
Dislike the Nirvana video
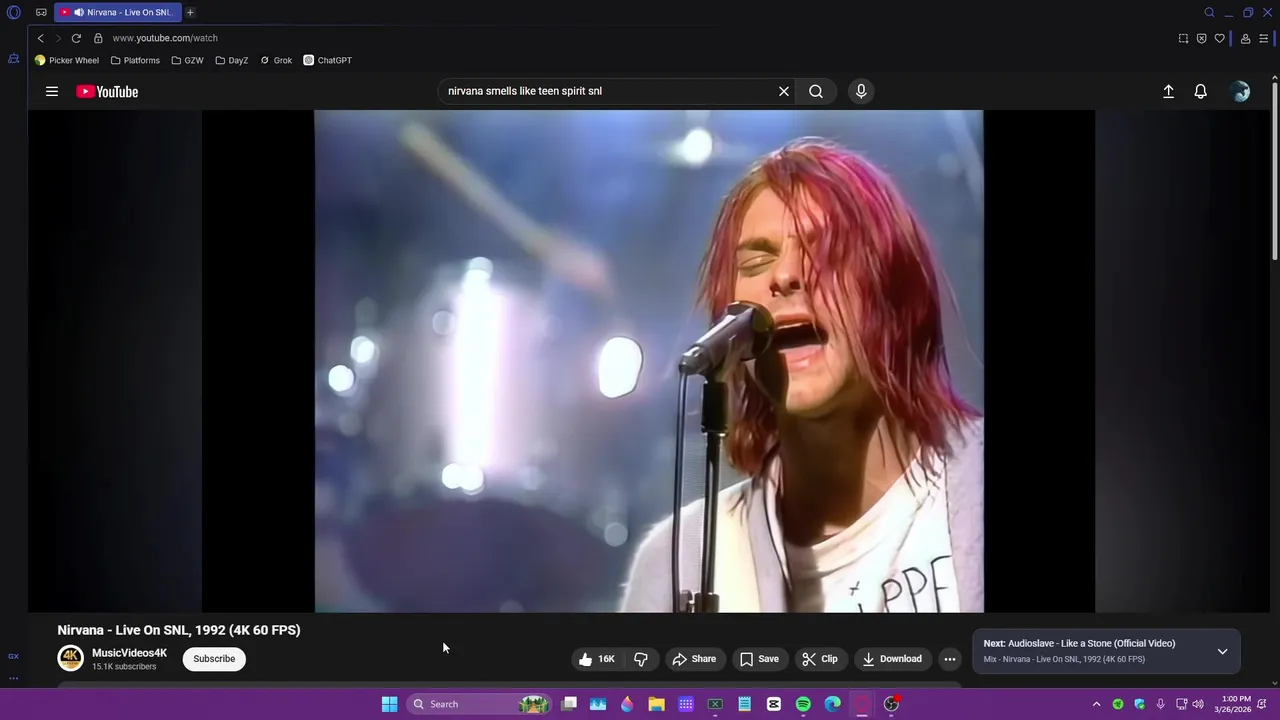pyautogui.click(x=641, y=659)
